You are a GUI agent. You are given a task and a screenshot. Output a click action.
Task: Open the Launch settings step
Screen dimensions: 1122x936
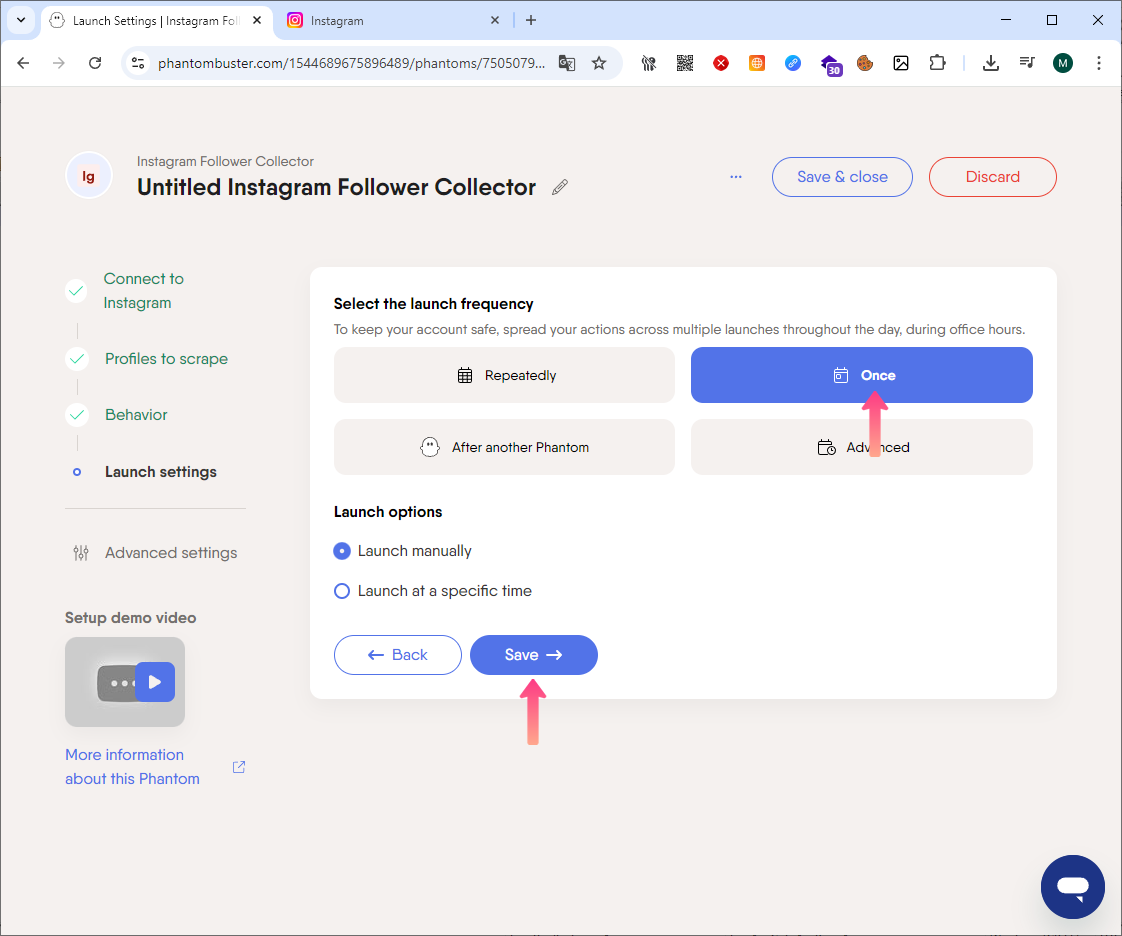tap(160, 472)
